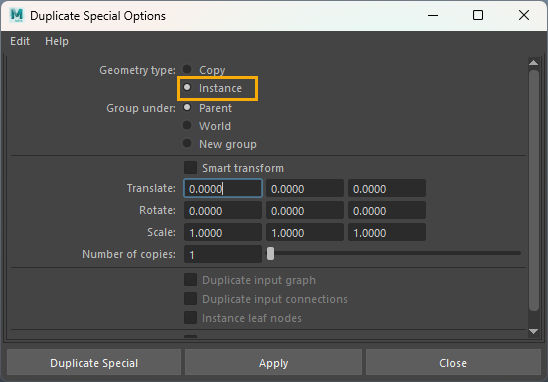Click the Close button at bottom
Viewport: 548px width, 382px height.
click(453, 362)
